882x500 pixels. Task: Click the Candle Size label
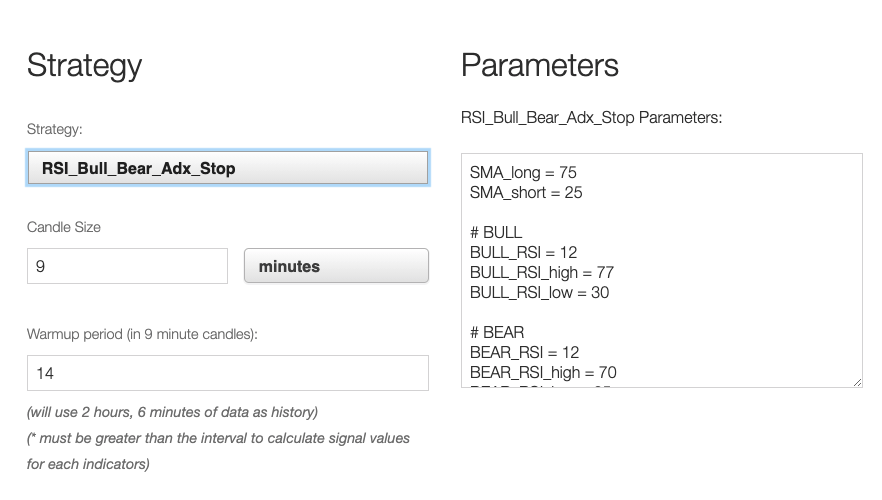click(64, 227)
